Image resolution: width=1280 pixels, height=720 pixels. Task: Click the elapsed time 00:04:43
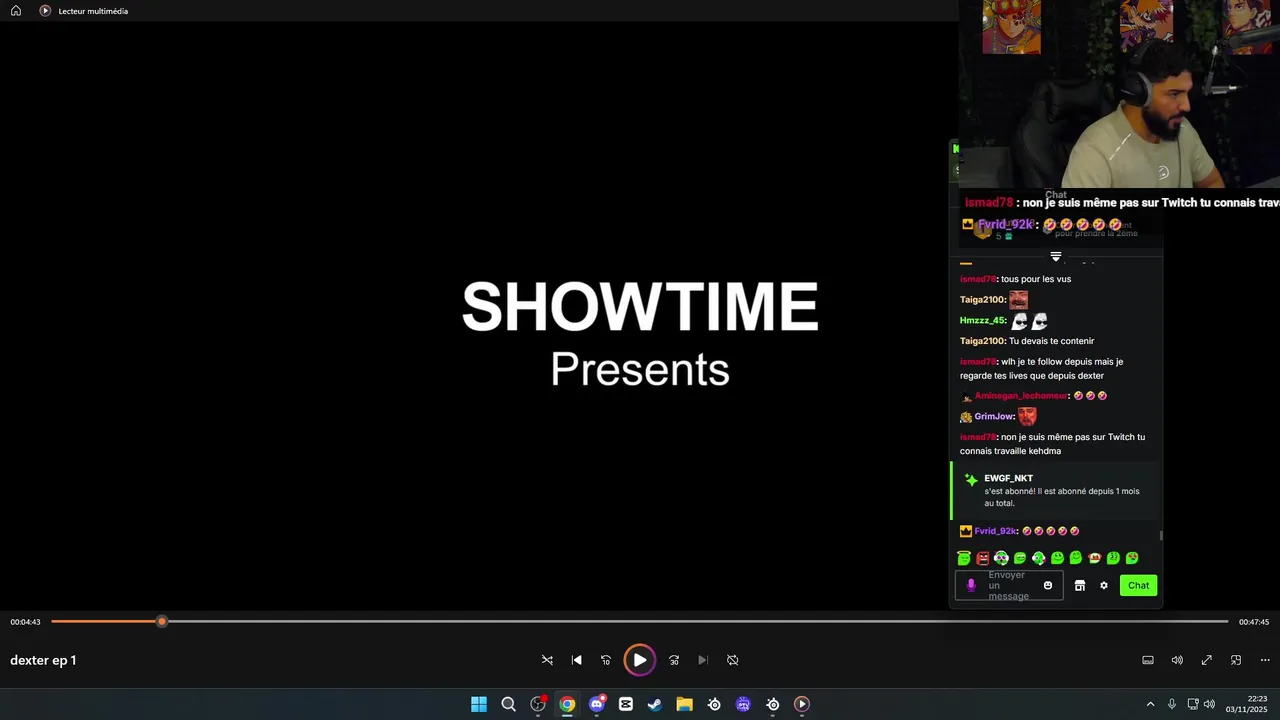click(26, 622)
